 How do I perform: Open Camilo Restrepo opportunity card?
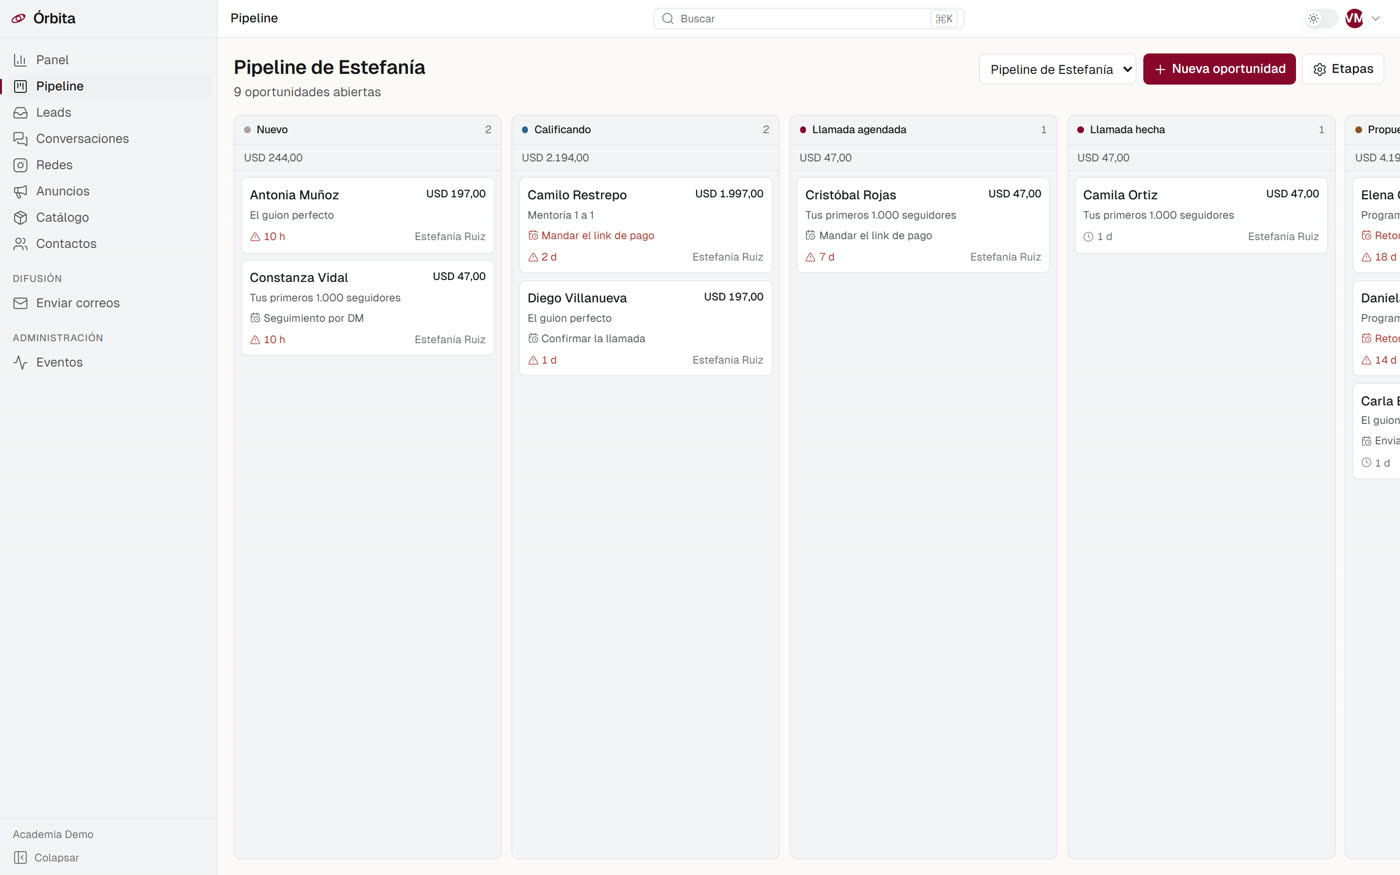click(x=646, y=225)
